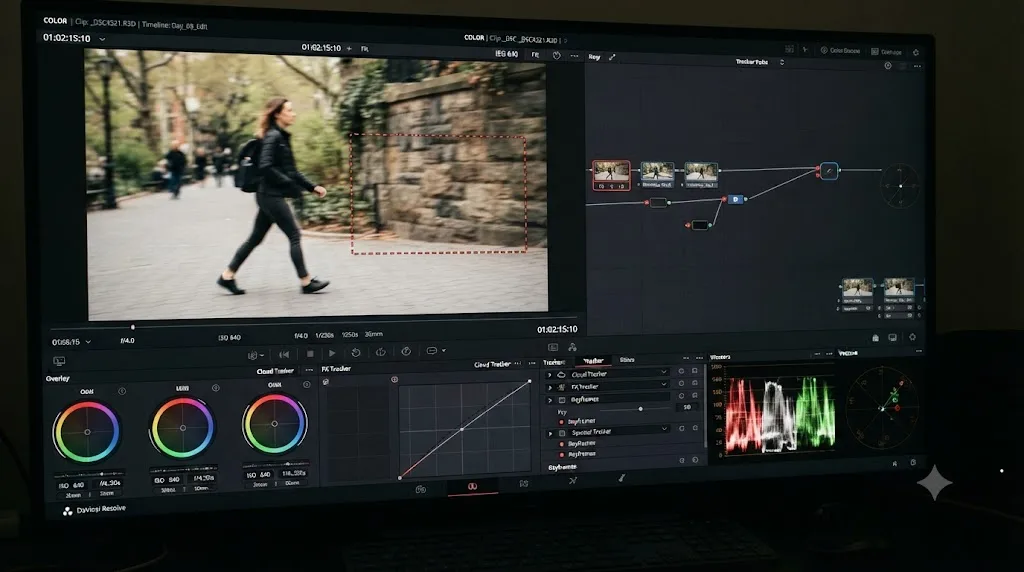The image size is (1024, 572).
Task: Open the dropdown left of skip-back button
Action: point(255,355)
